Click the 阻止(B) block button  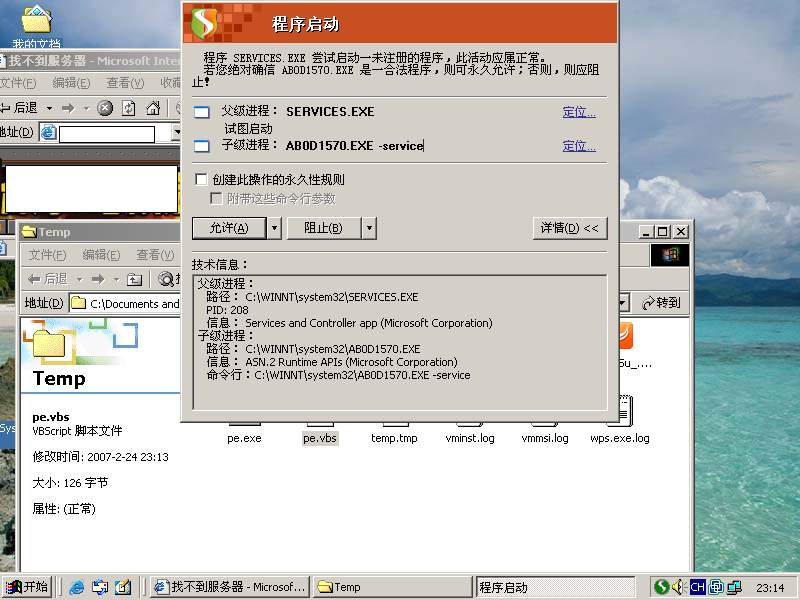[323, 228]
